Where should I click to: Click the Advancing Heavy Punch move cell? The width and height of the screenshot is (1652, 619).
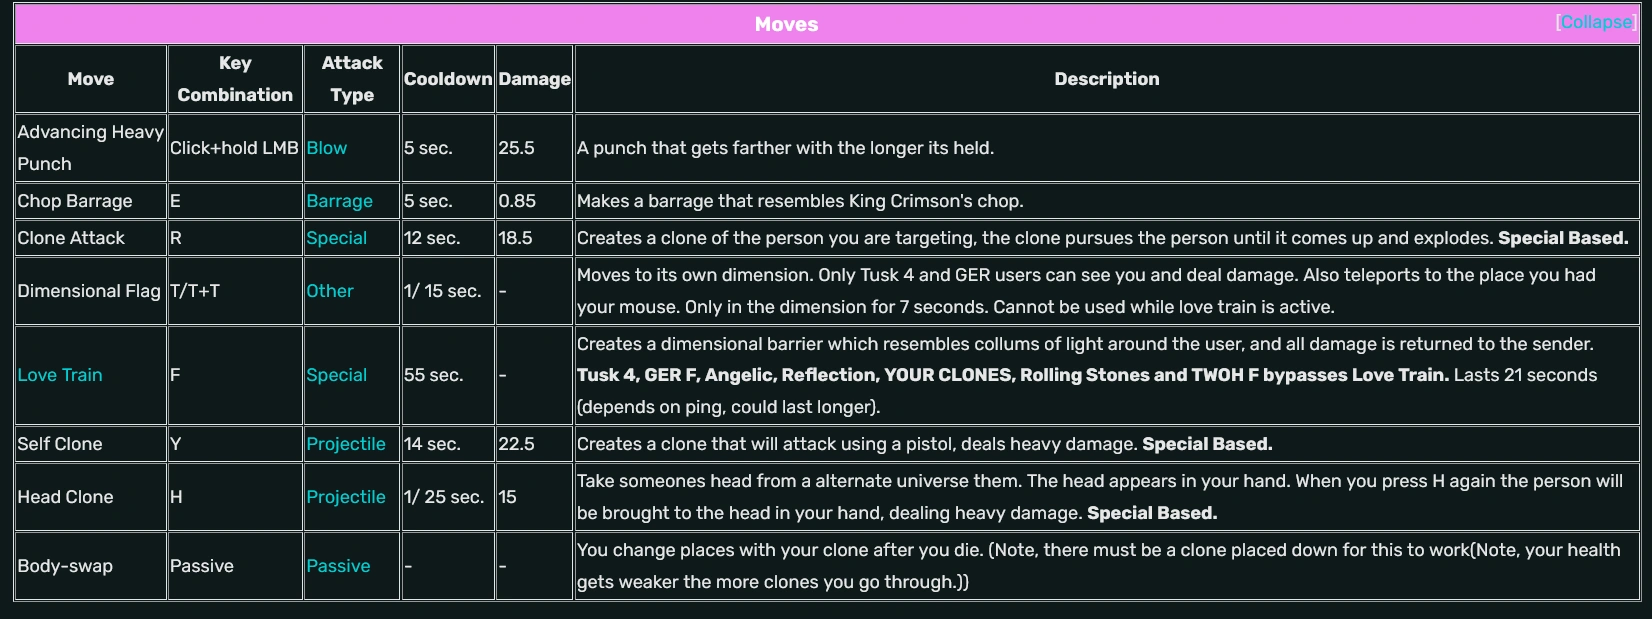point(90,148)
